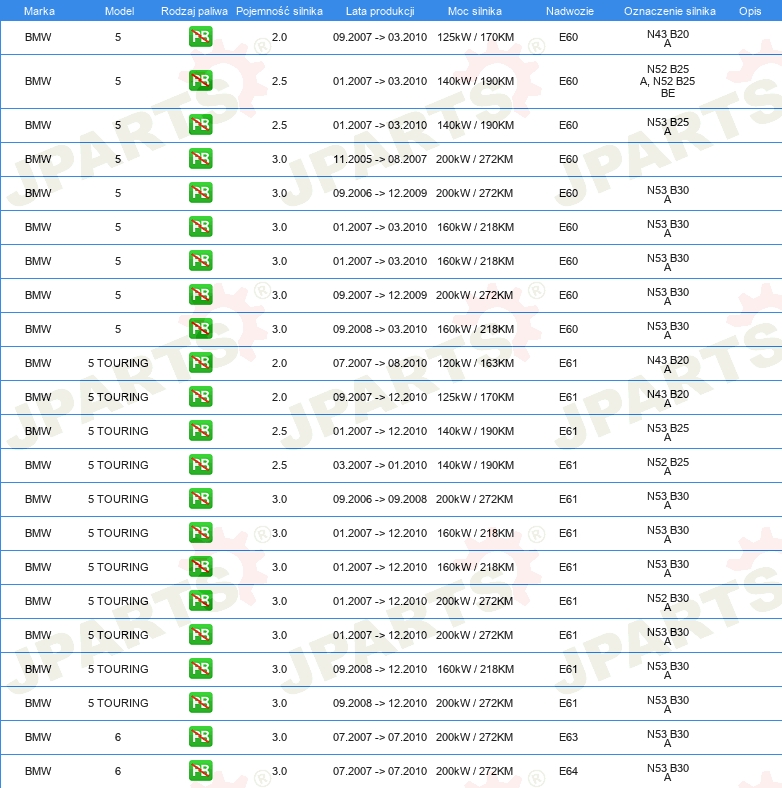
Task: Click the fuel icon in the N52 B25 BE engine row
Action: [200, 81]
